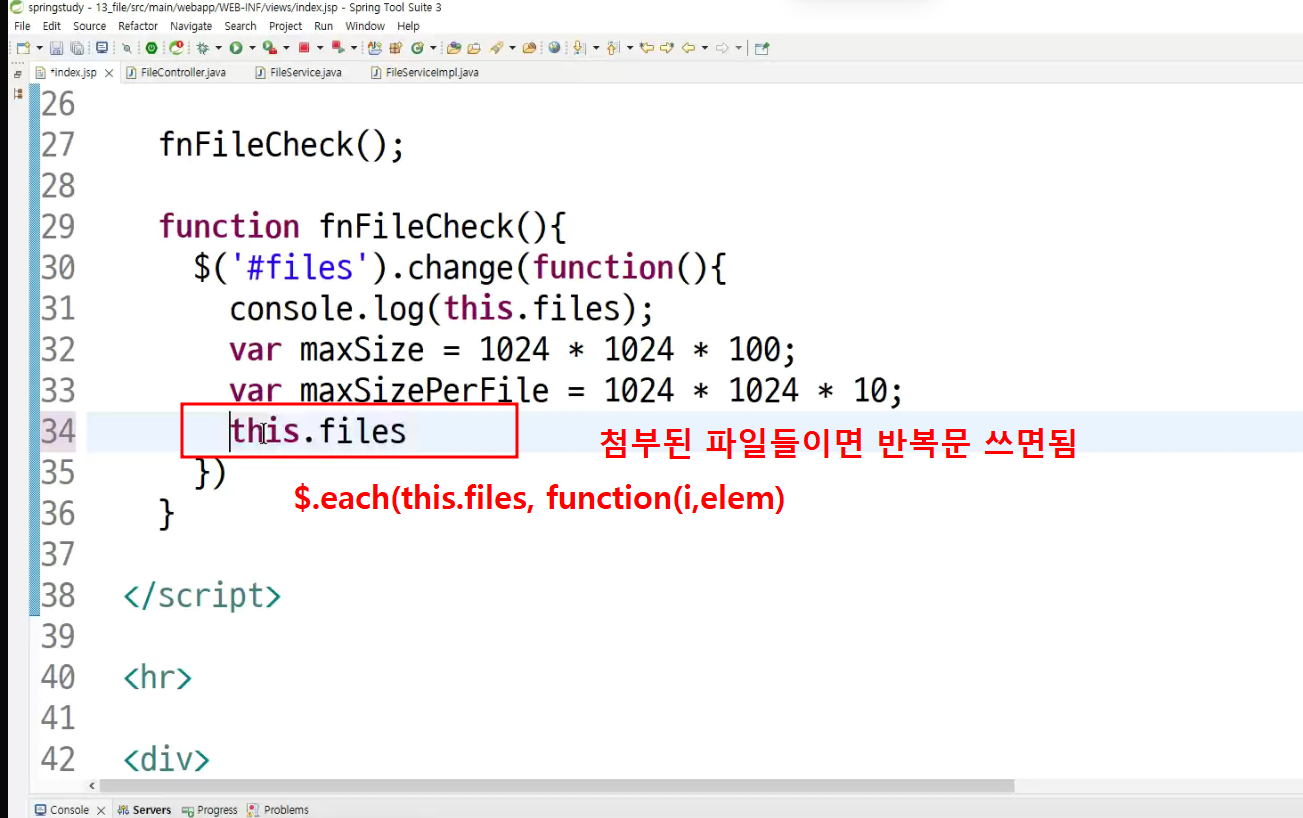This screenshot has height=818, width=1303.
Task: Run the application with green play icon
Action: pos(236,47)
